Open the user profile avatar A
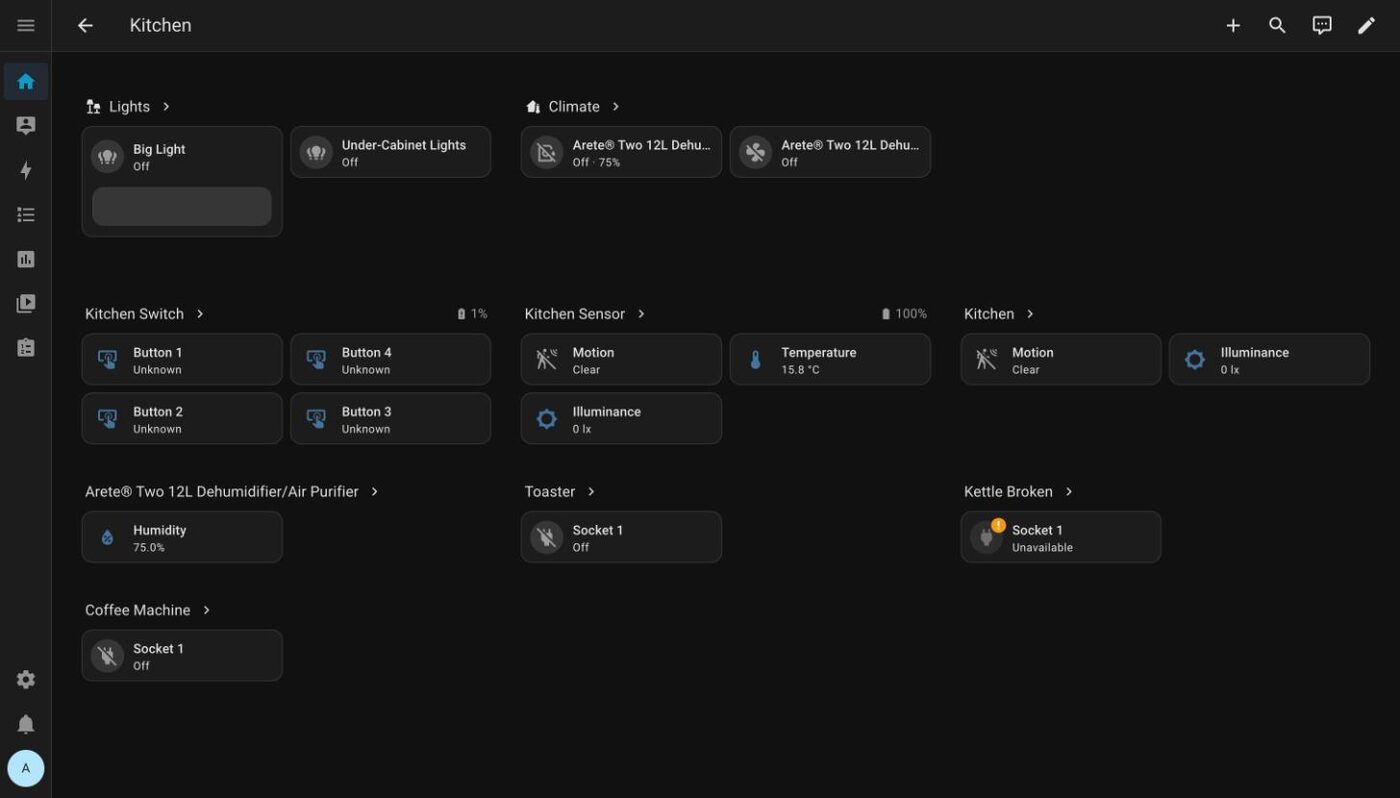The width and height of the screenshot is (1400, 798). [26, 769]
